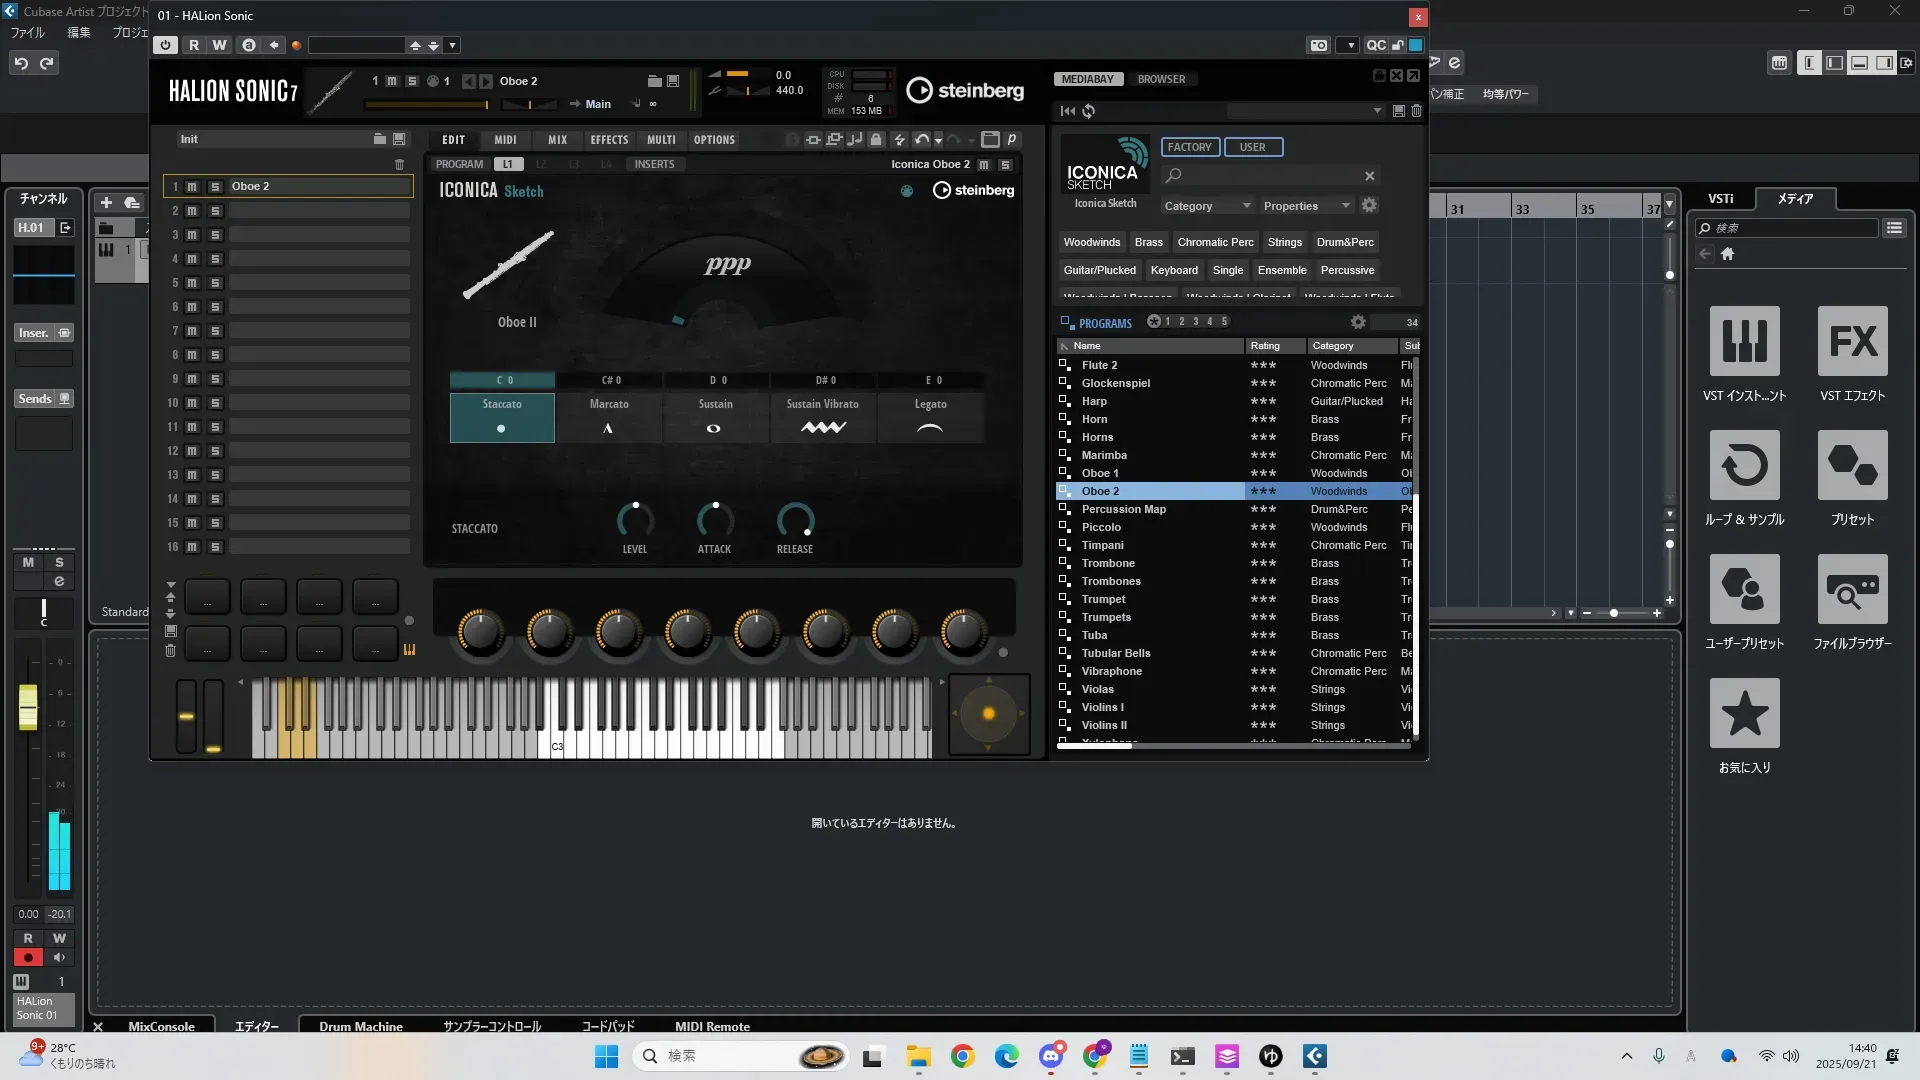Filter by Woodwinds category
The width and height of the screenshot is (1920, 1080).
click(x=1091, y=242)
